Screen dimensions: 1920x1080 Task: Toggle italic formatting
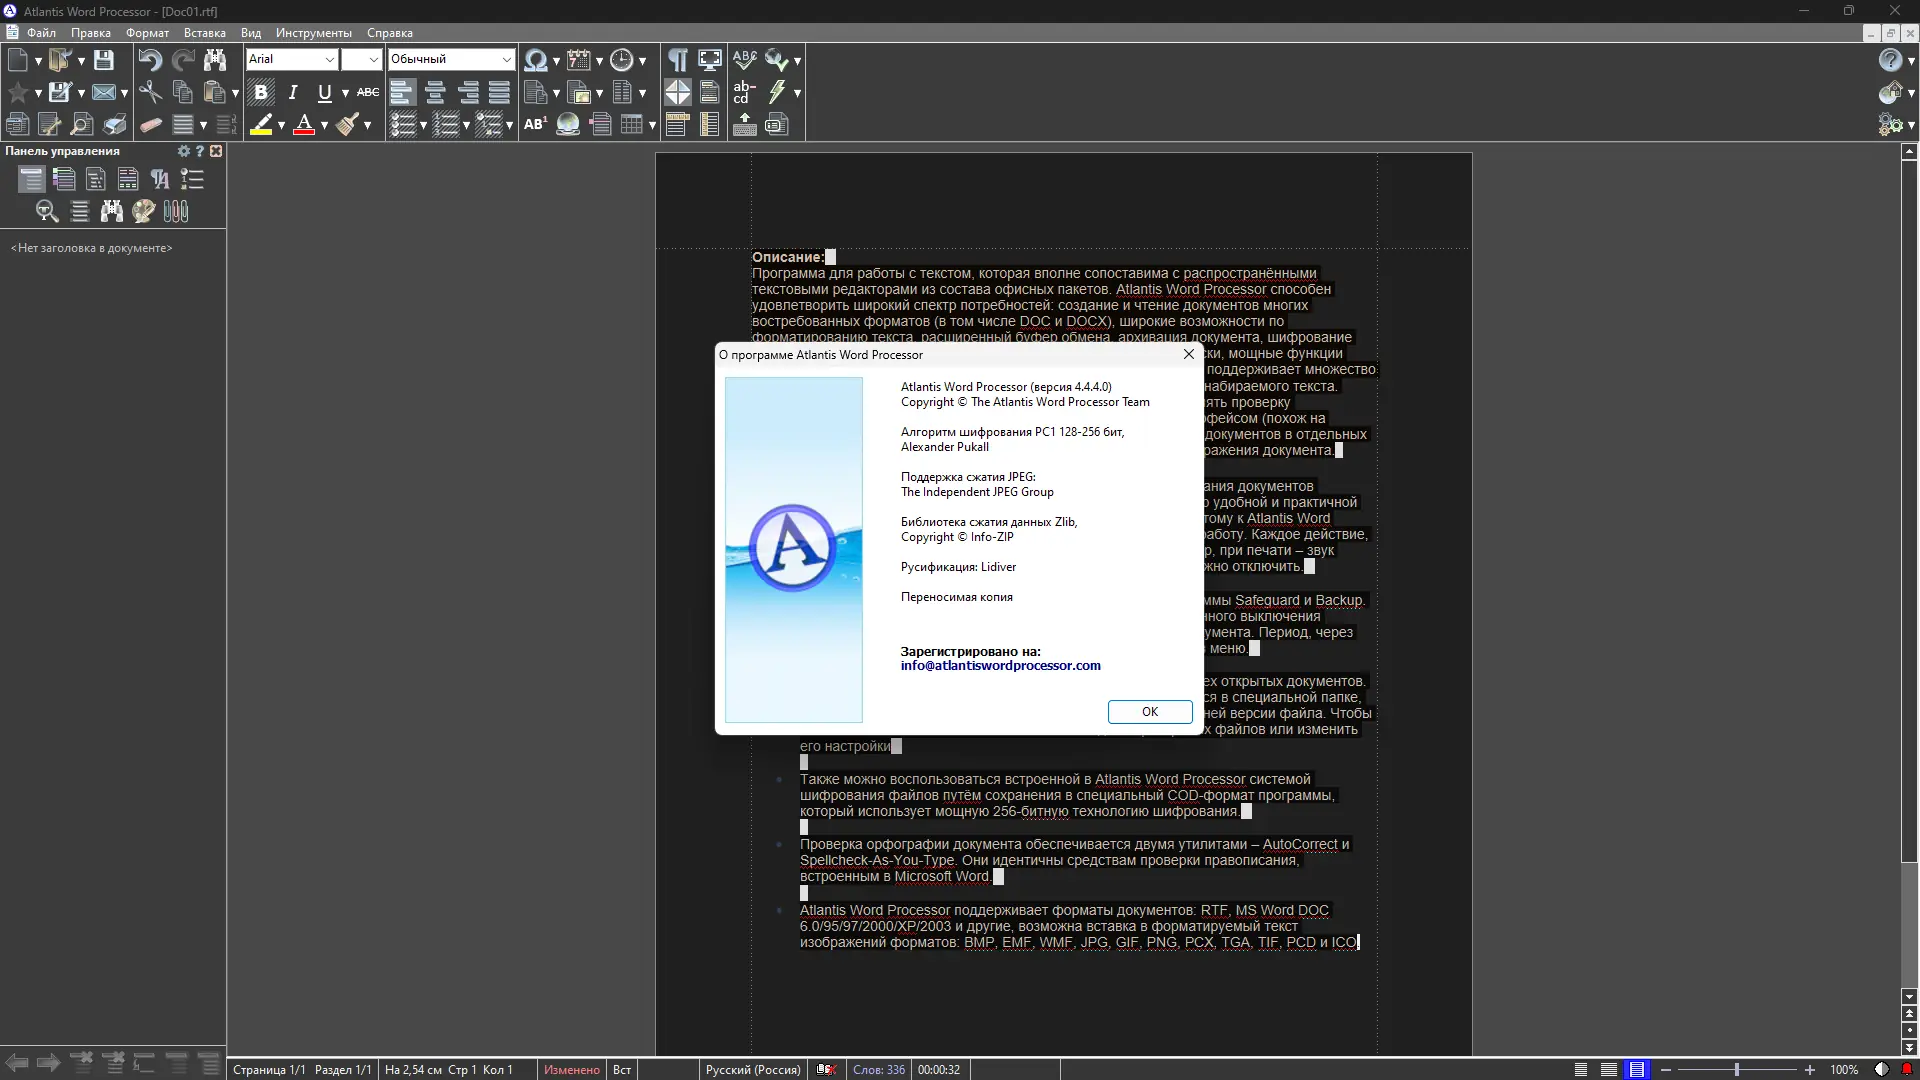pyautogui.click(x=293, y=92)
